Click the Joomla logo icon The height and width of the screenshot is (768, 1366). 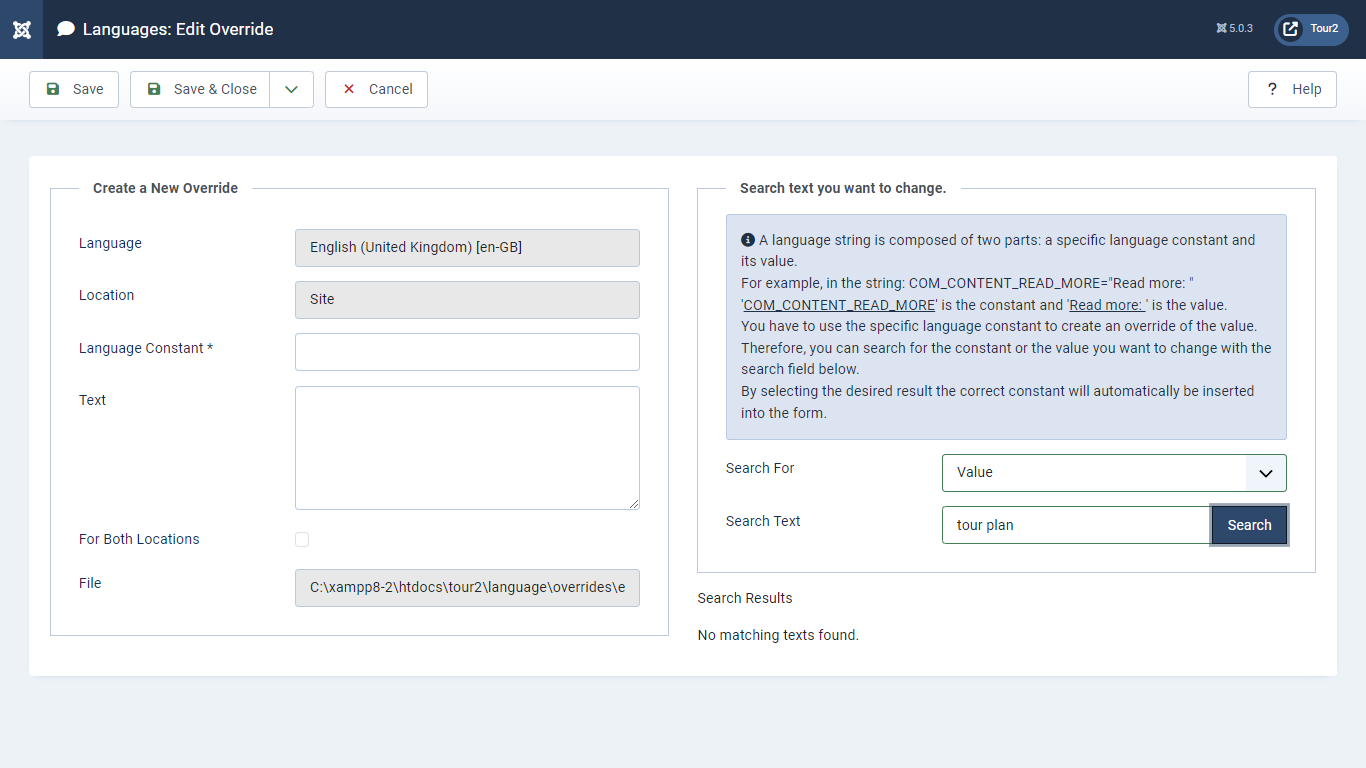pyautogui.click(x=21, y=29)
